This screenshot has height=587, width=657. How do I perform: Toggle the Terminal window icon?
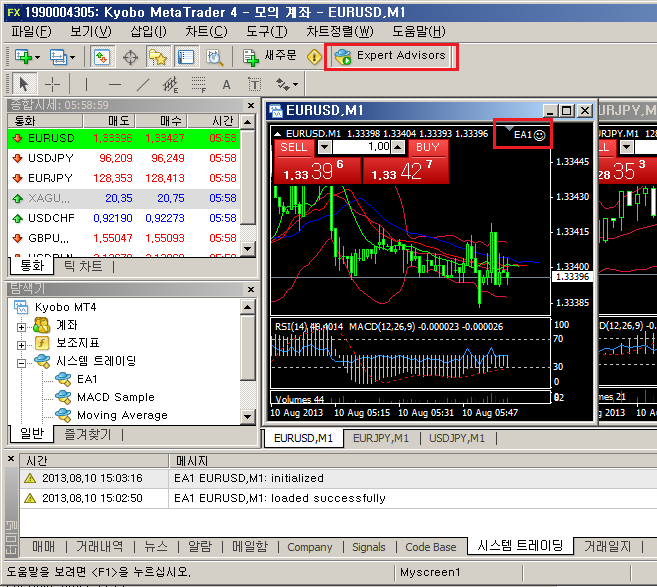[186, 57]
